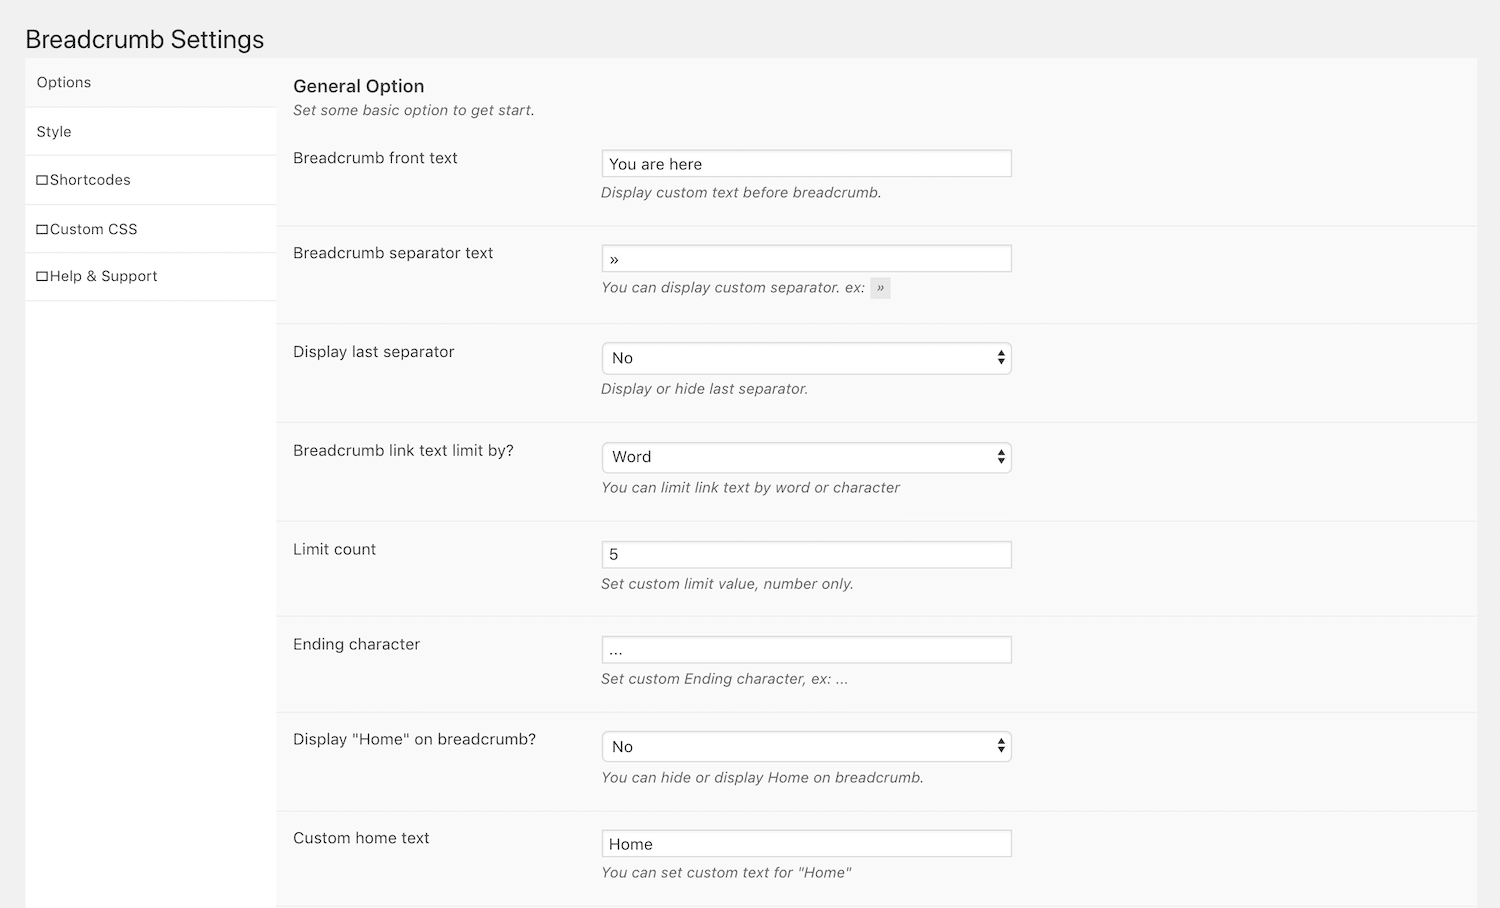Switch to the Options tab
Viewport: 1500px width, 908px height.
point(63,82)
